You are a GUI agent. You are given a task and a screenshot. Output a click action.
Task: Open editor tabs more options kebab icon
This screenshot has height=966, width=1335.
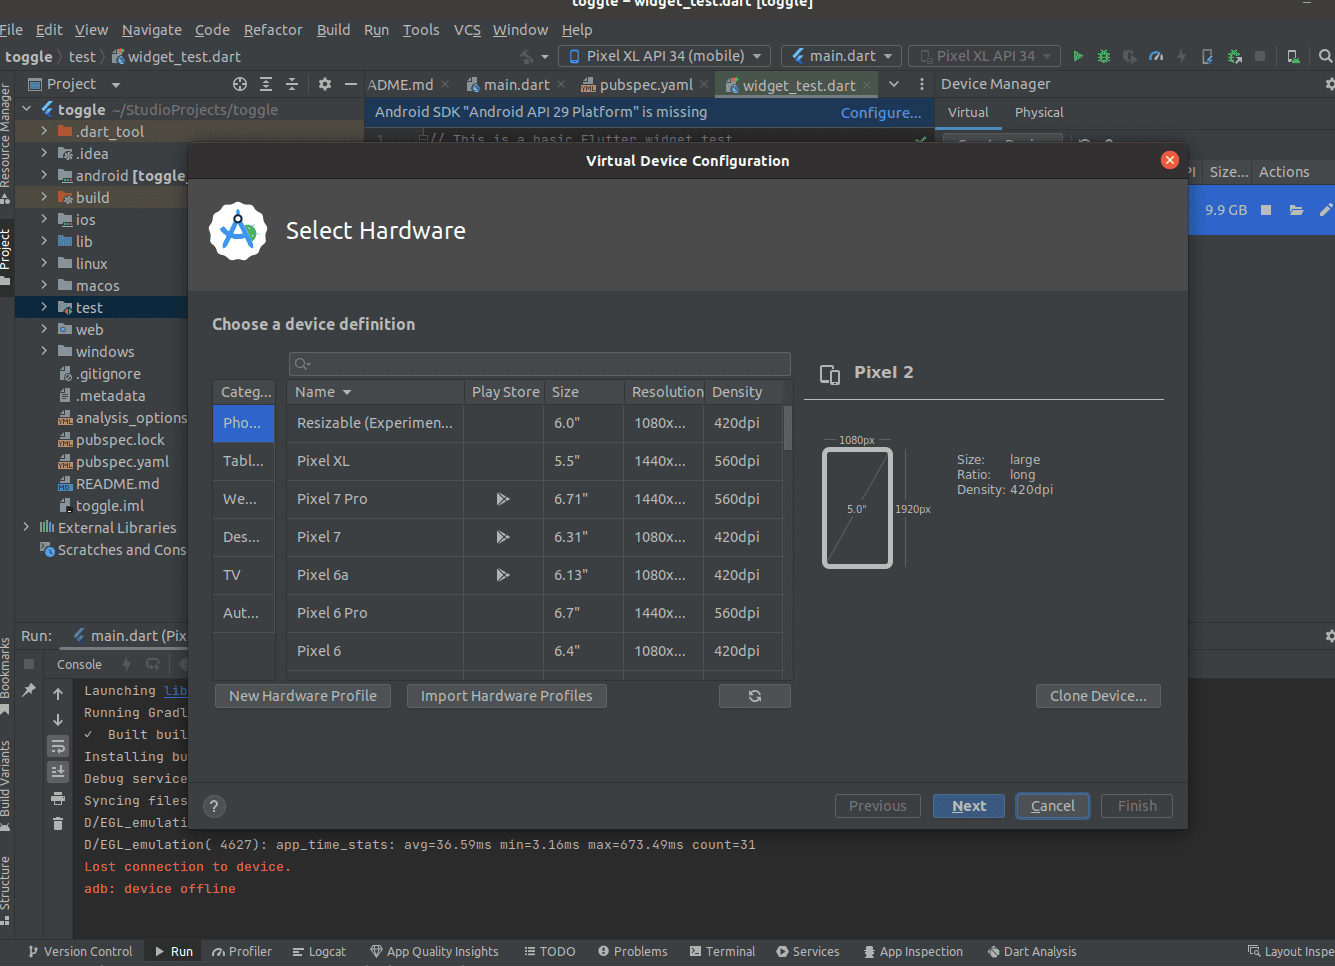click(x=921, y=84)
